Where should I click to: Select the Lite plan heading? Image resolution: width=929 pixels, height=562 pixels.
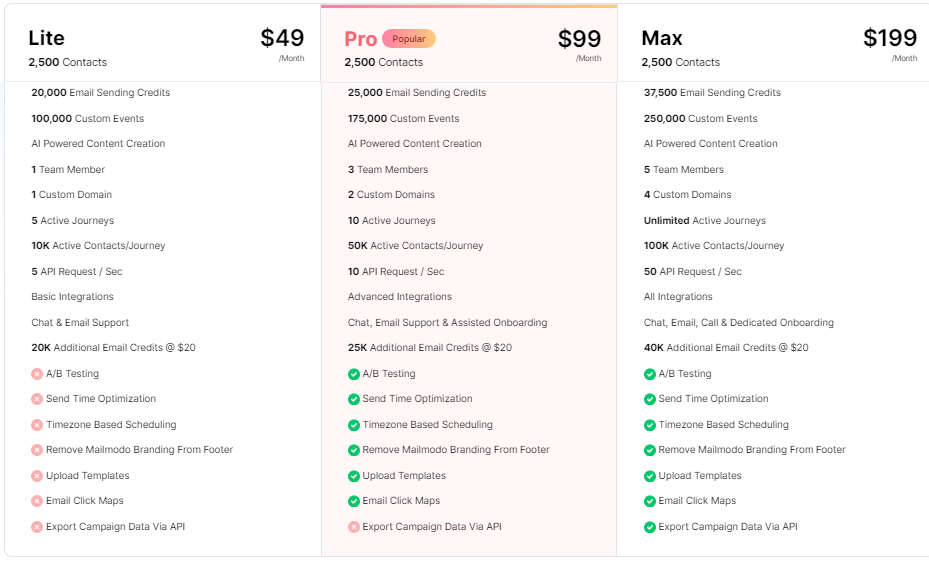click(46, 38)
